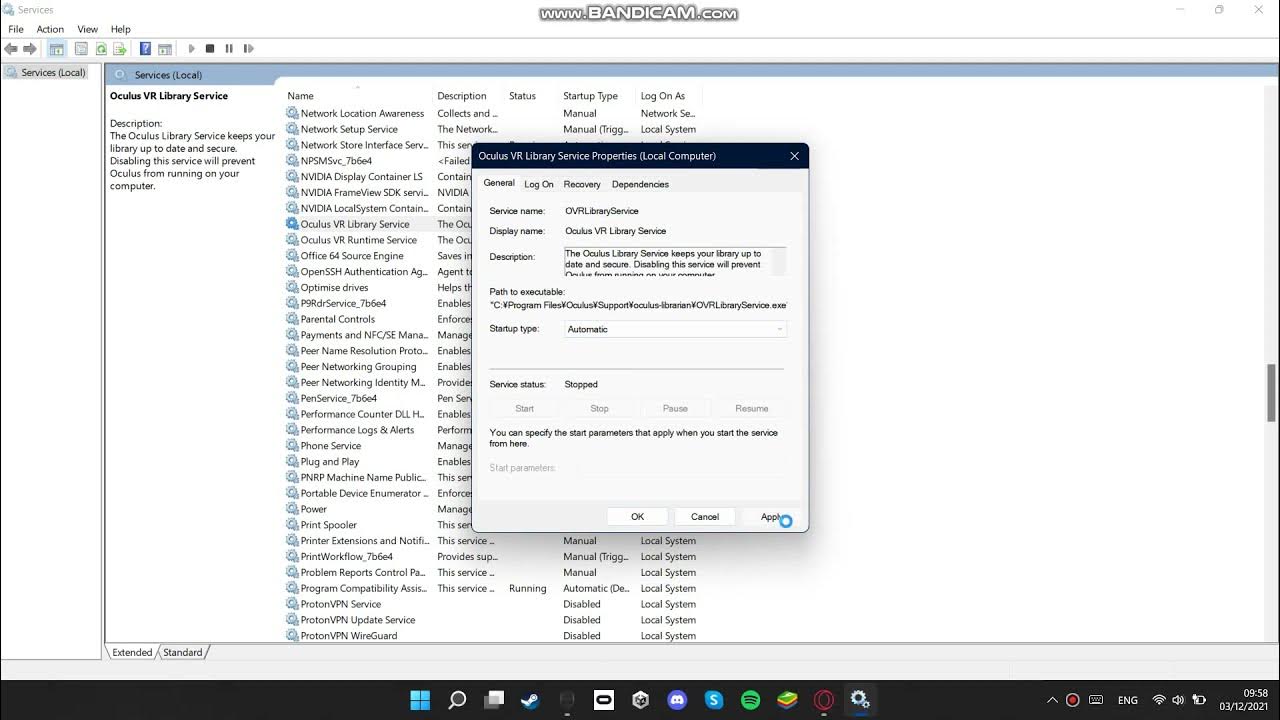Screen dimensions: 1280x720
Task: Click the Stop button under Service status
Action: pos(599,408)
